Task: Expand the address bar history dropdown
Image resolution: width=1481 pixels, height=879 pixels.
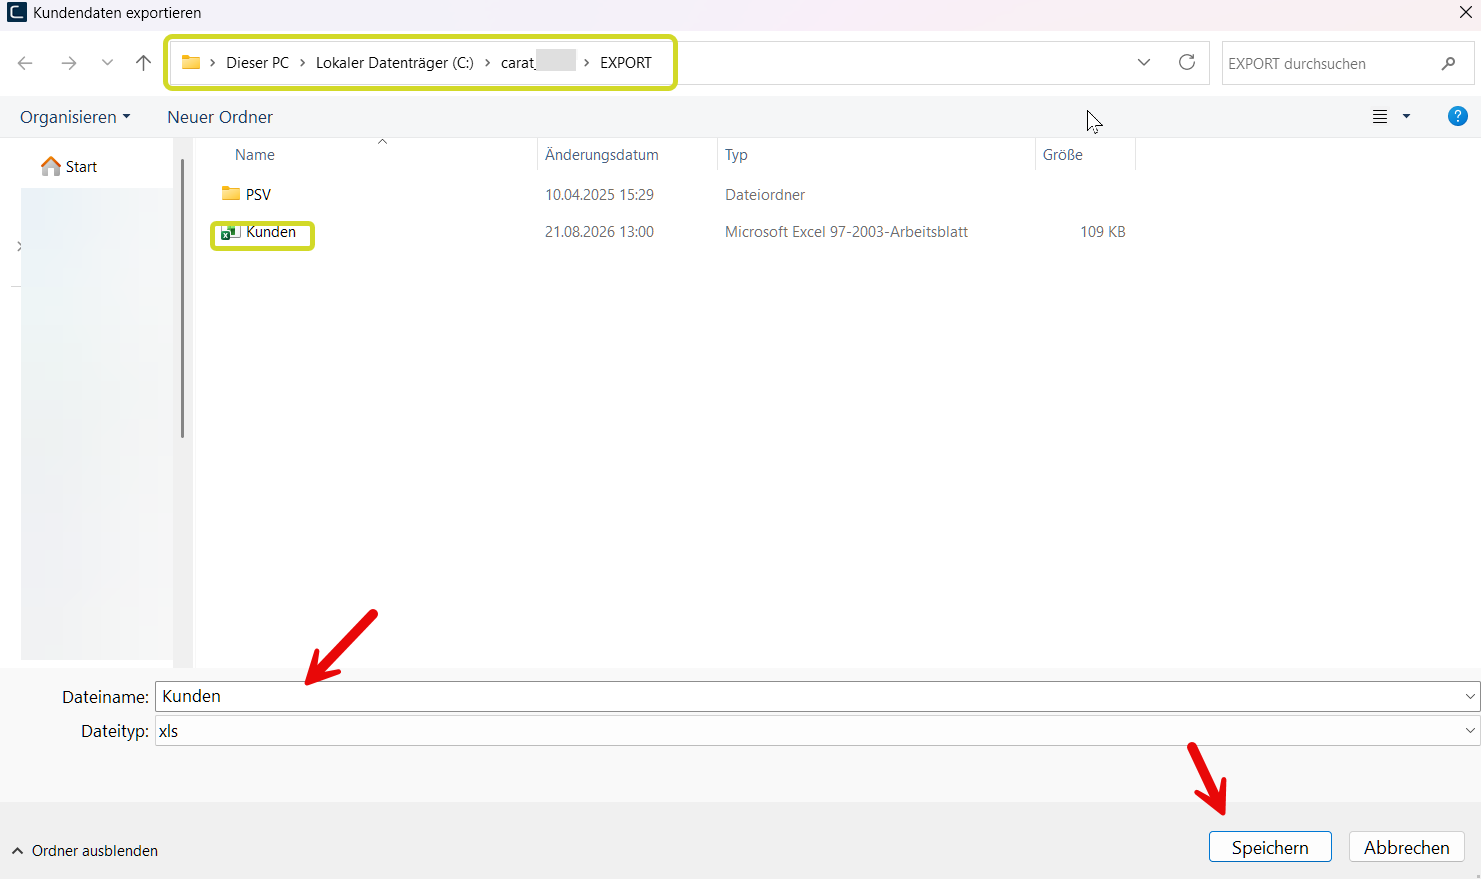Action: pyautogui.click(x=1144, y=62)
